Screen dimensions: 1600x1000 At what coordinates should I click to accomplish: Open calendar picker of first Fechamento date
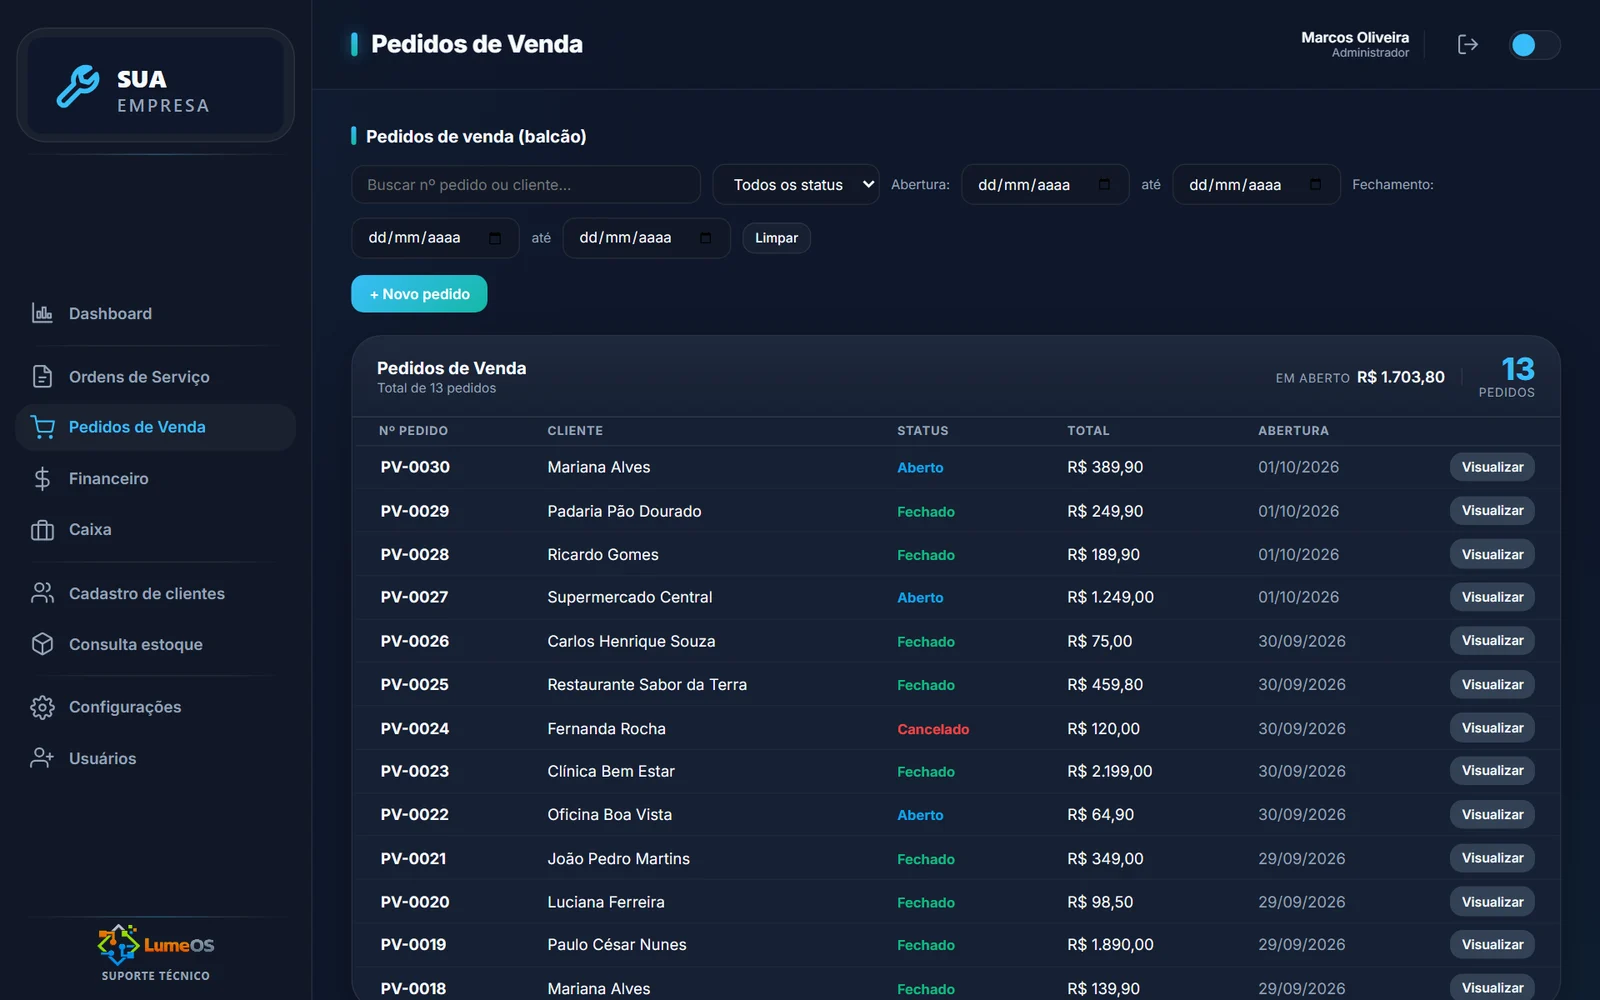point(494,238)
